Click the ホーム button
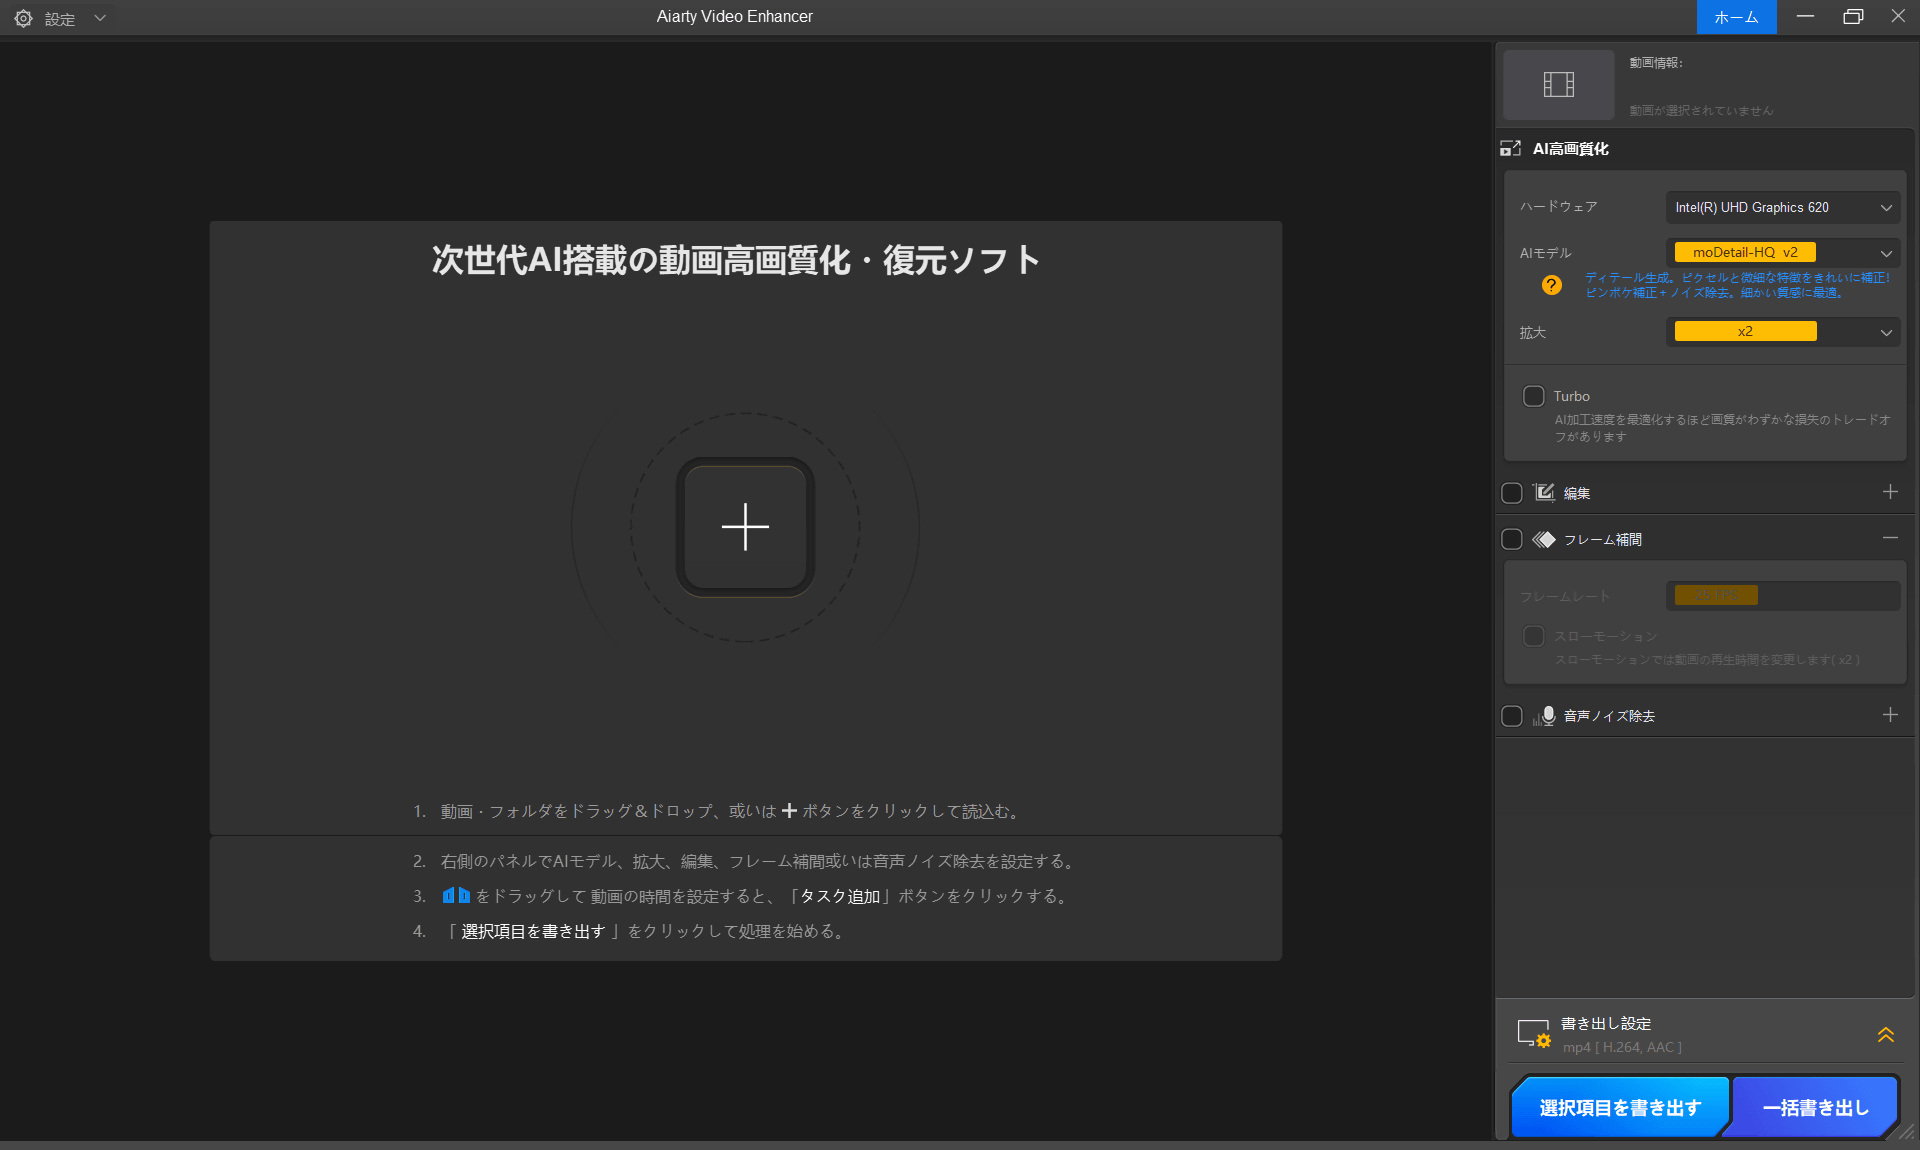 click(1736, 17)
